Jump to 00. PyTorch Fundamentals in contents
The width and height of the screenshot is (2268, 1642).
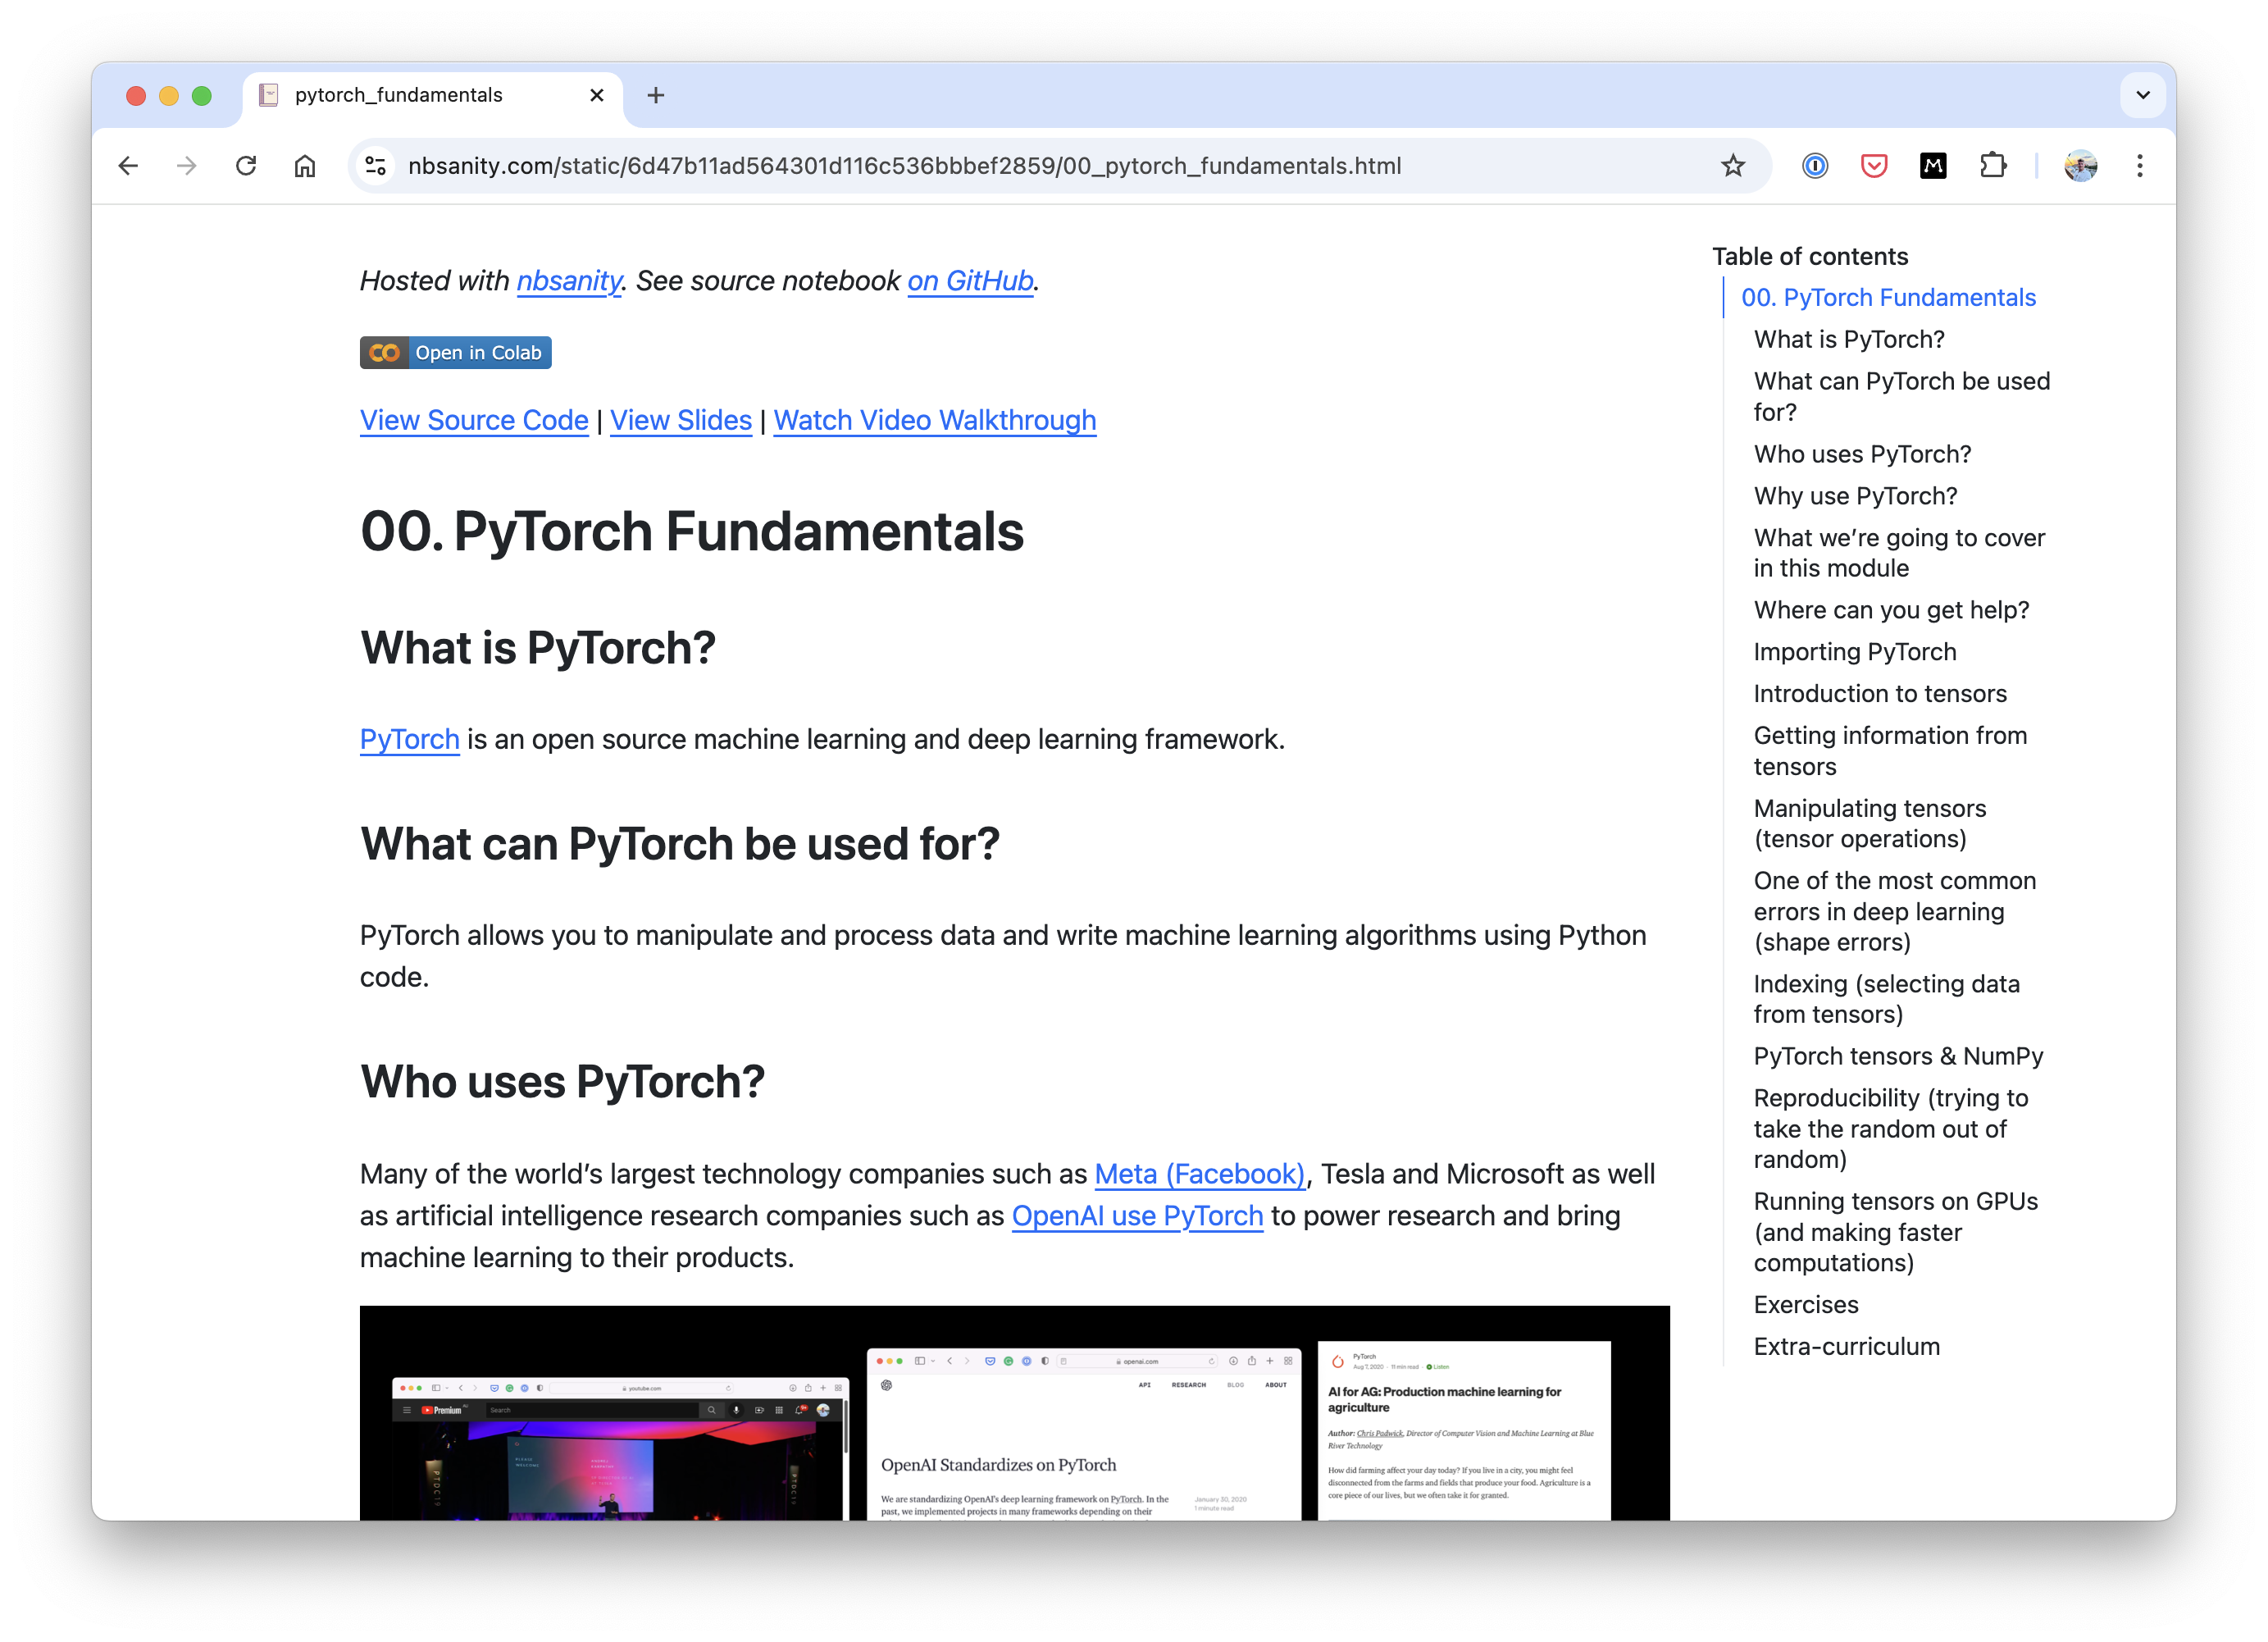point(1888,298)
